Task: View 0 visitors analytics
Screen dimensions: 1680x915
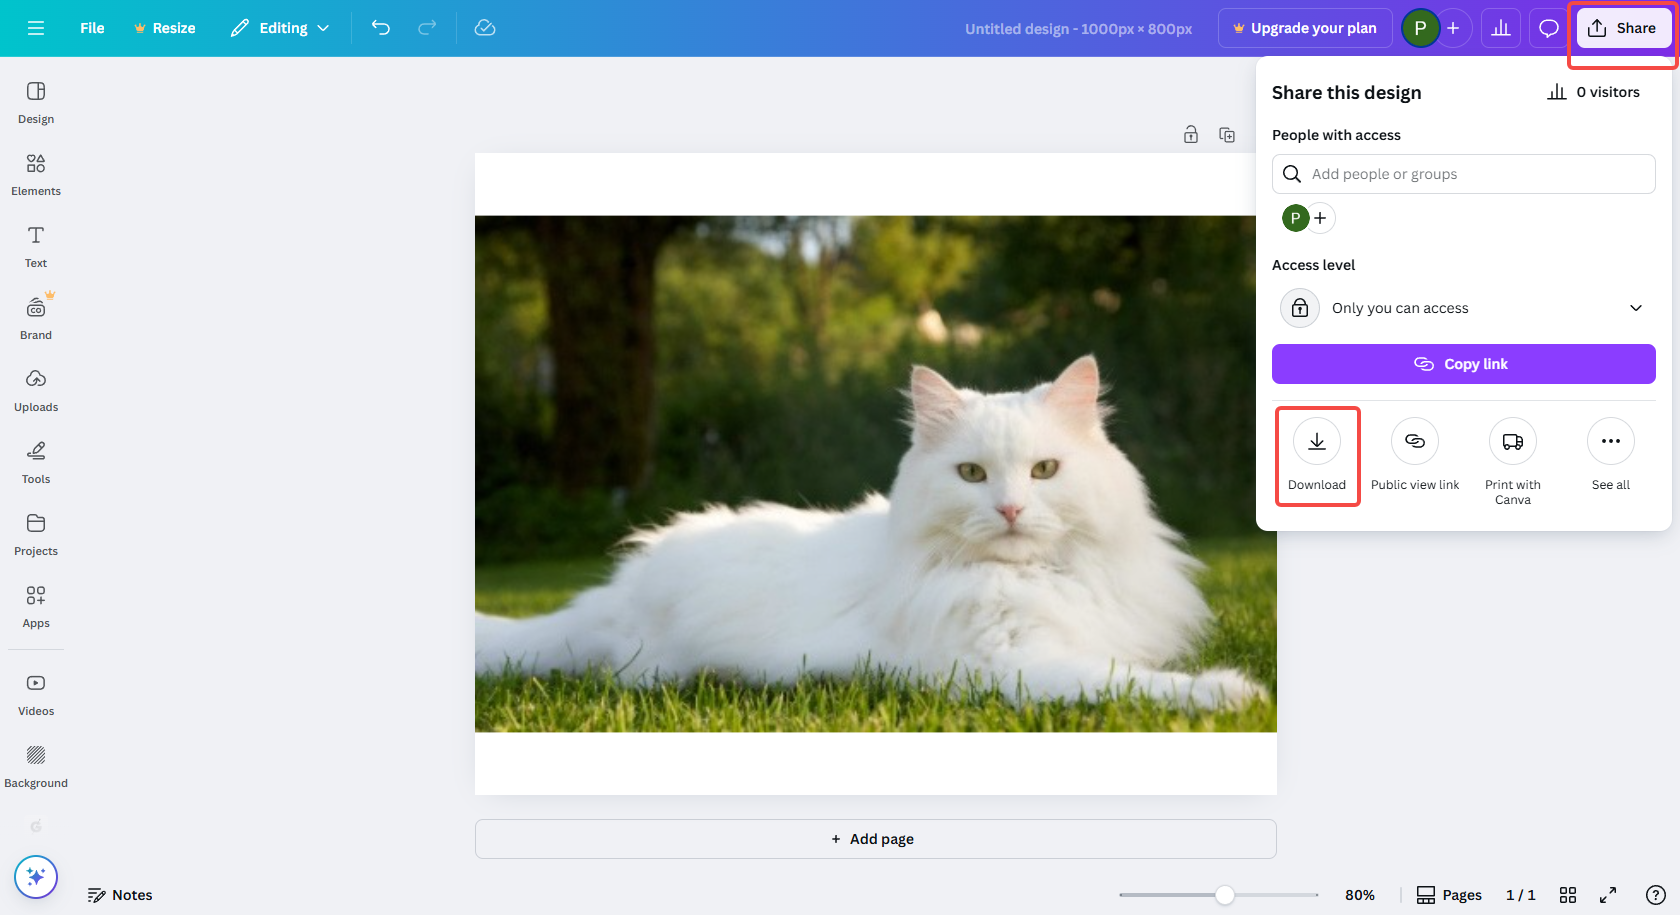Action: [1594, 92]
